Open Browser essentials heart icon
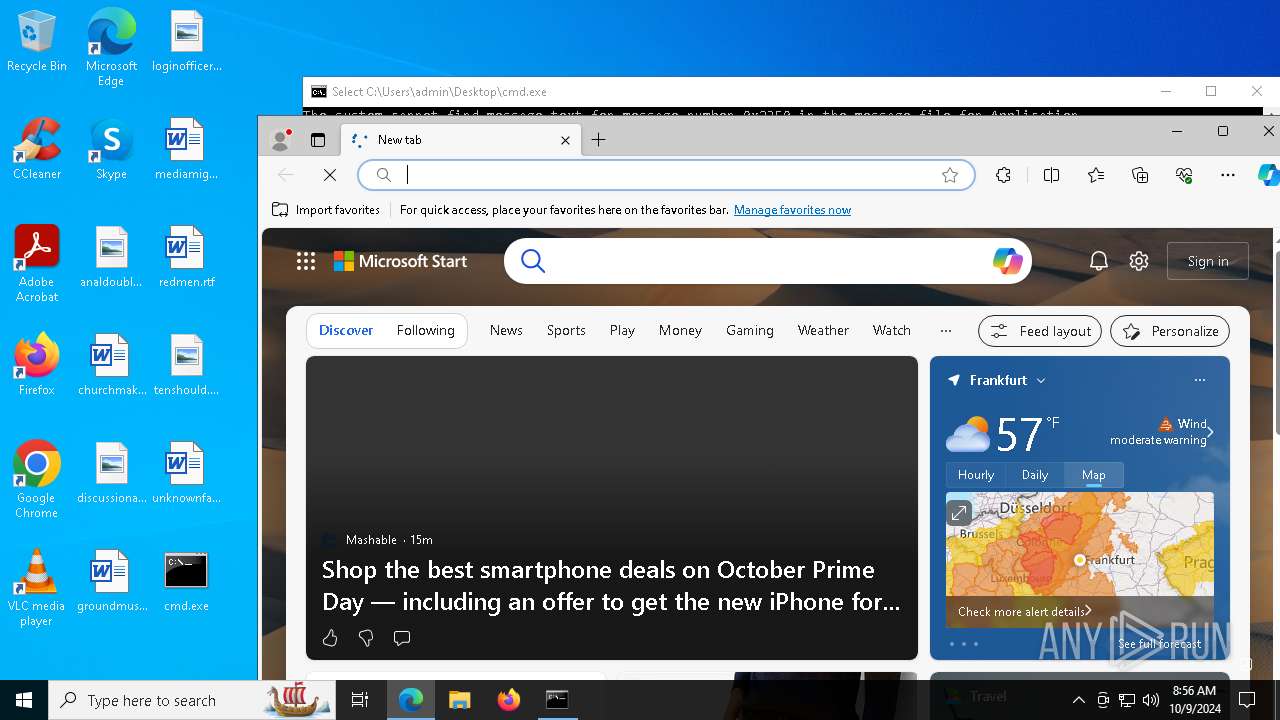1280x720 pixels. point(1184,175)
